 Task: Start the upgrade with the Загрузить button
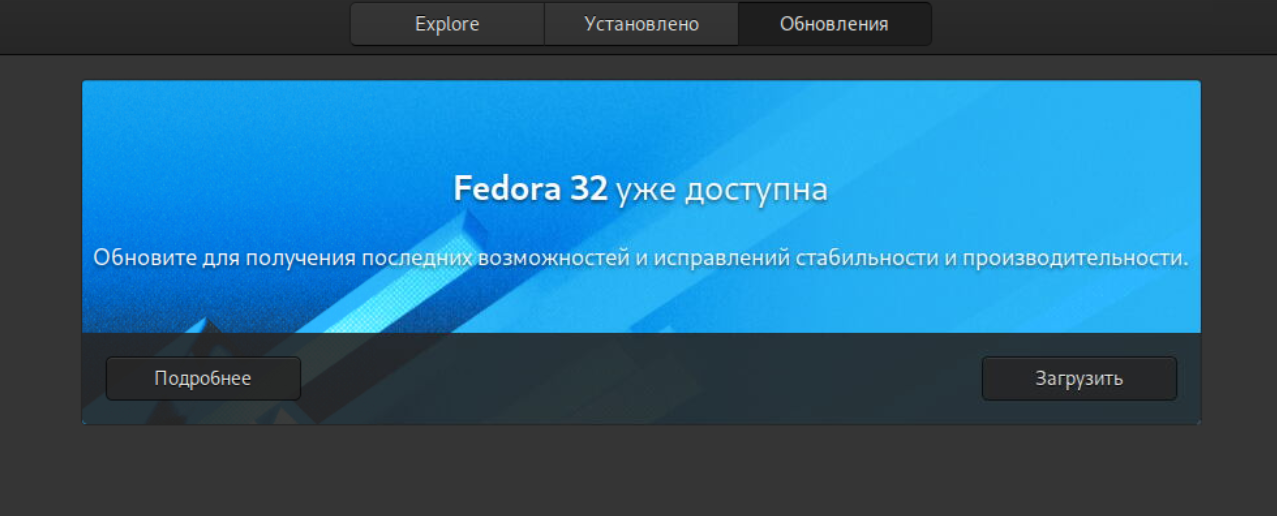pyautogui.click(x=1079, y=378)
